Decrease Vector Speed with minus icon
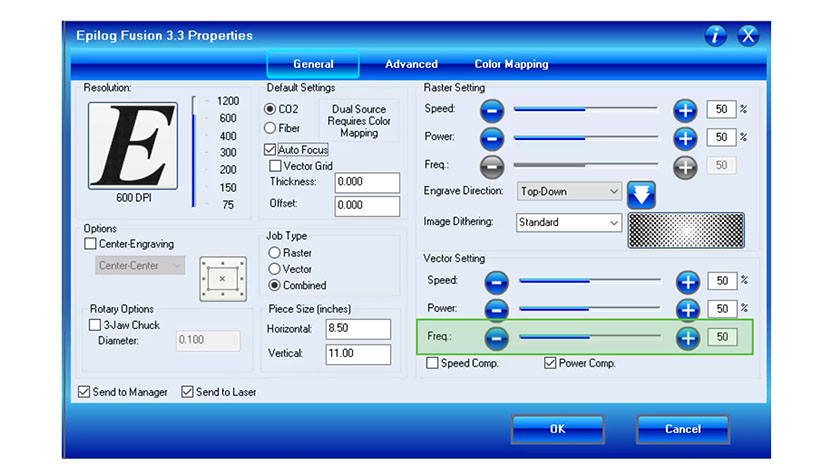This screenshot has width=830, height=473. tap(496, 282)
